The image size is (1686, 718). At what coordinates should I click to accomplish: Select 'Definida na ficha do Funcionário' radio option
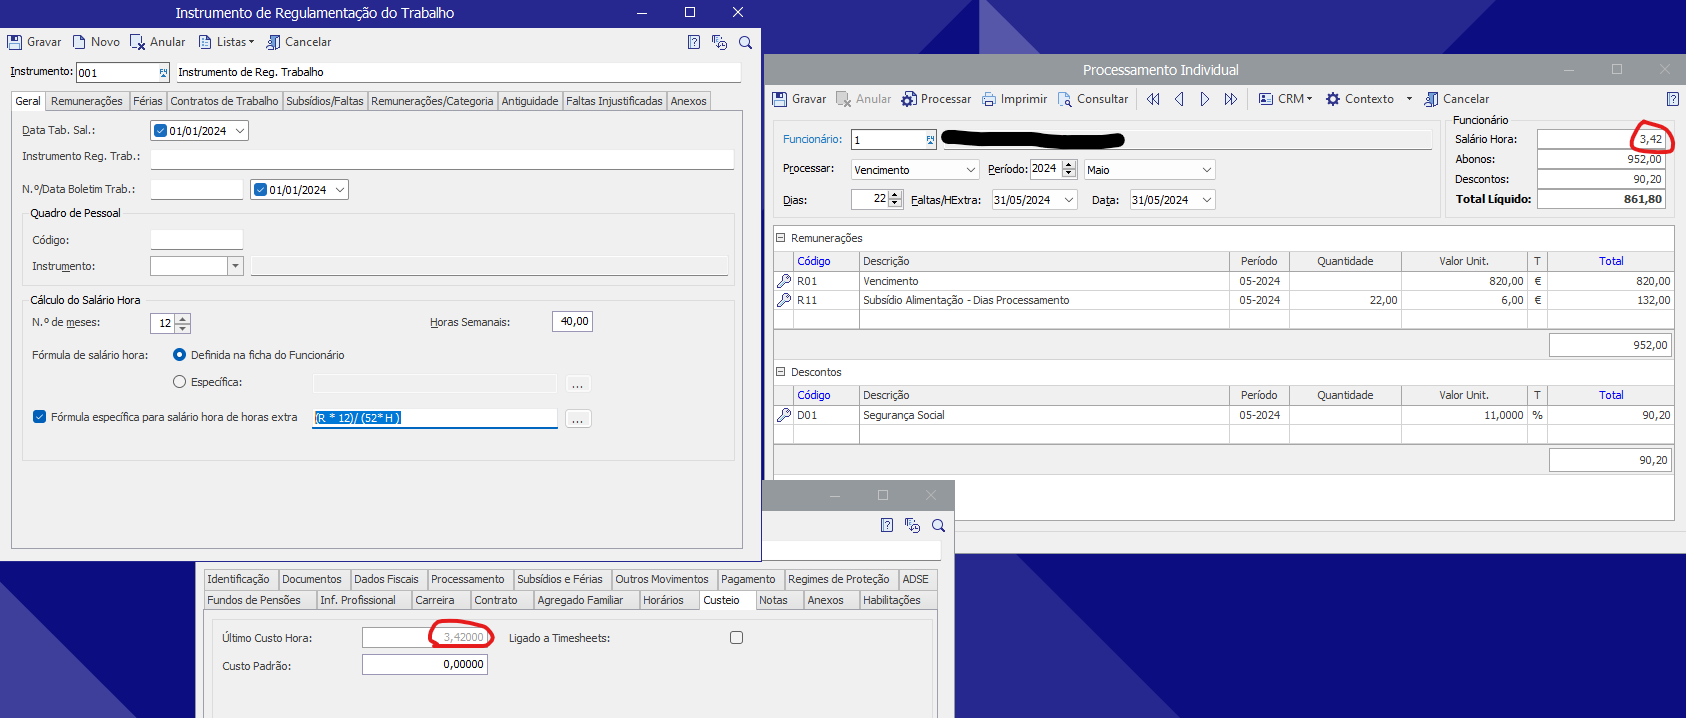(180, 355)
